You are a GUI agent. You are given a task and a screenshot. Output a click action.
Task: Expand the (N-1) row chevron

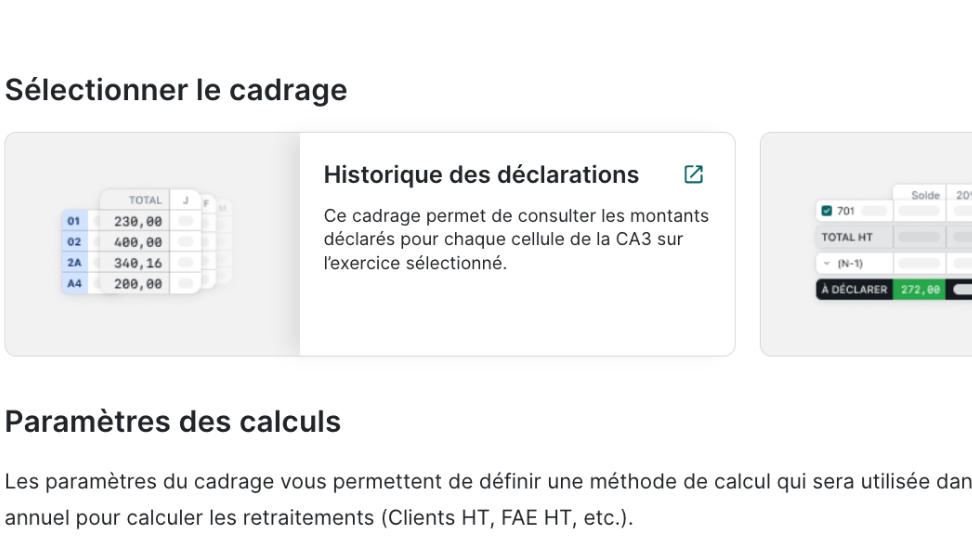point(827,264)
